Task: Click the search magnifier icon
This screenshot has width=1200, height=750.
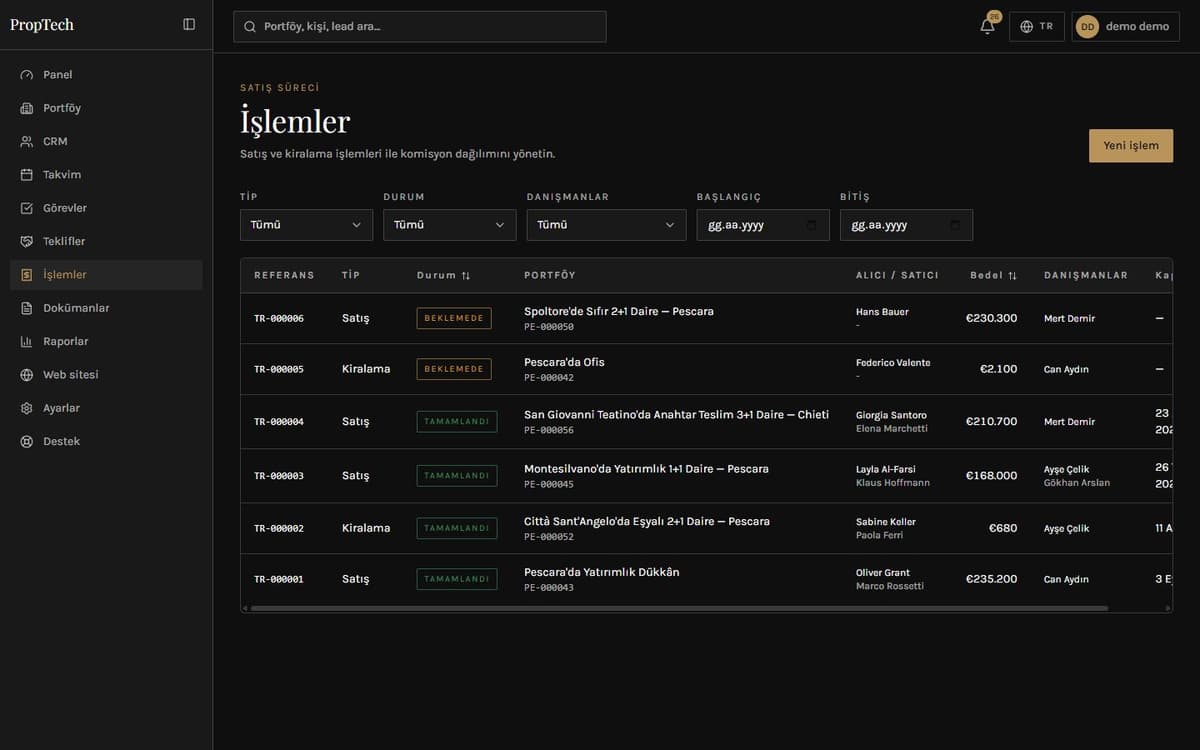Action: [x=250, y=27]
